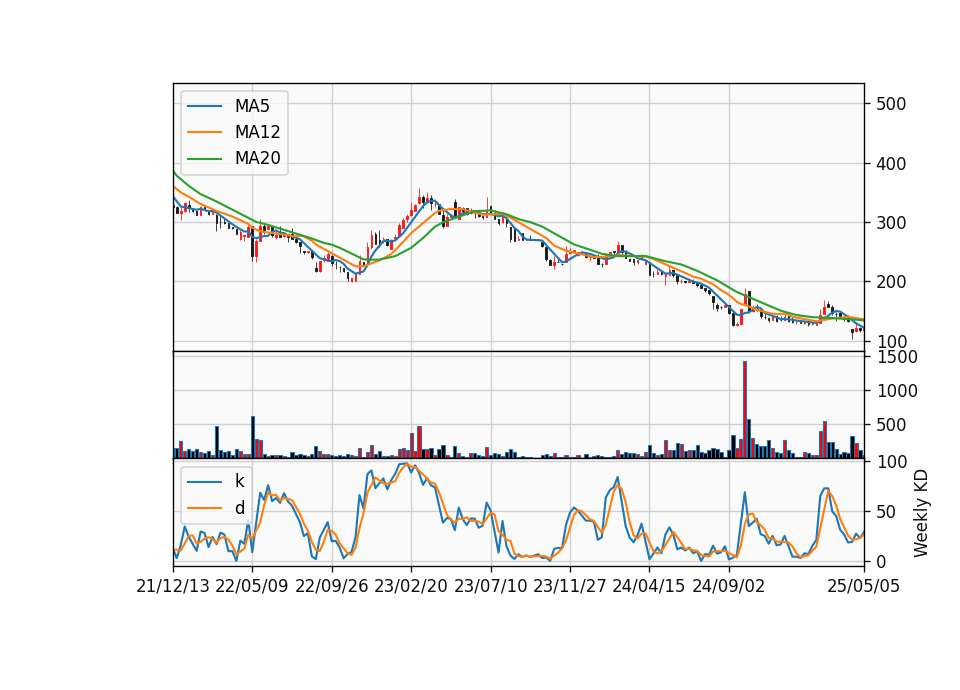The image size is (960, 690).
Task: Click the 23/02/20 date axis label
Action: click(x=411, y=586)
